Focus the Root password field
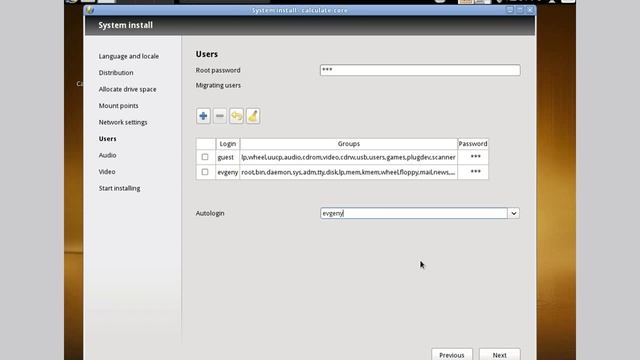This screenshot has height=360, width=640. coord(420,70)
